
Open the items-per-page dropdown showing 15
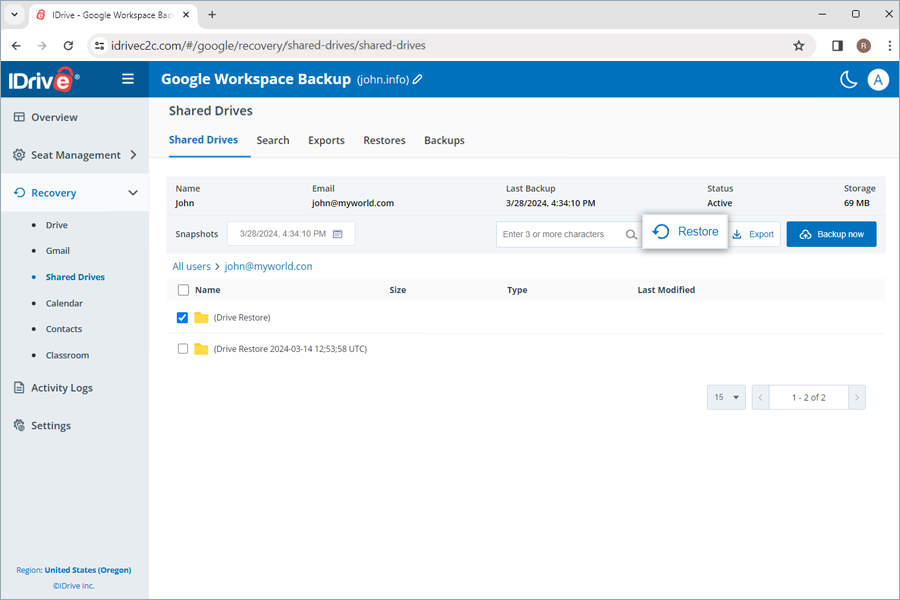click(x=725, y=397)
